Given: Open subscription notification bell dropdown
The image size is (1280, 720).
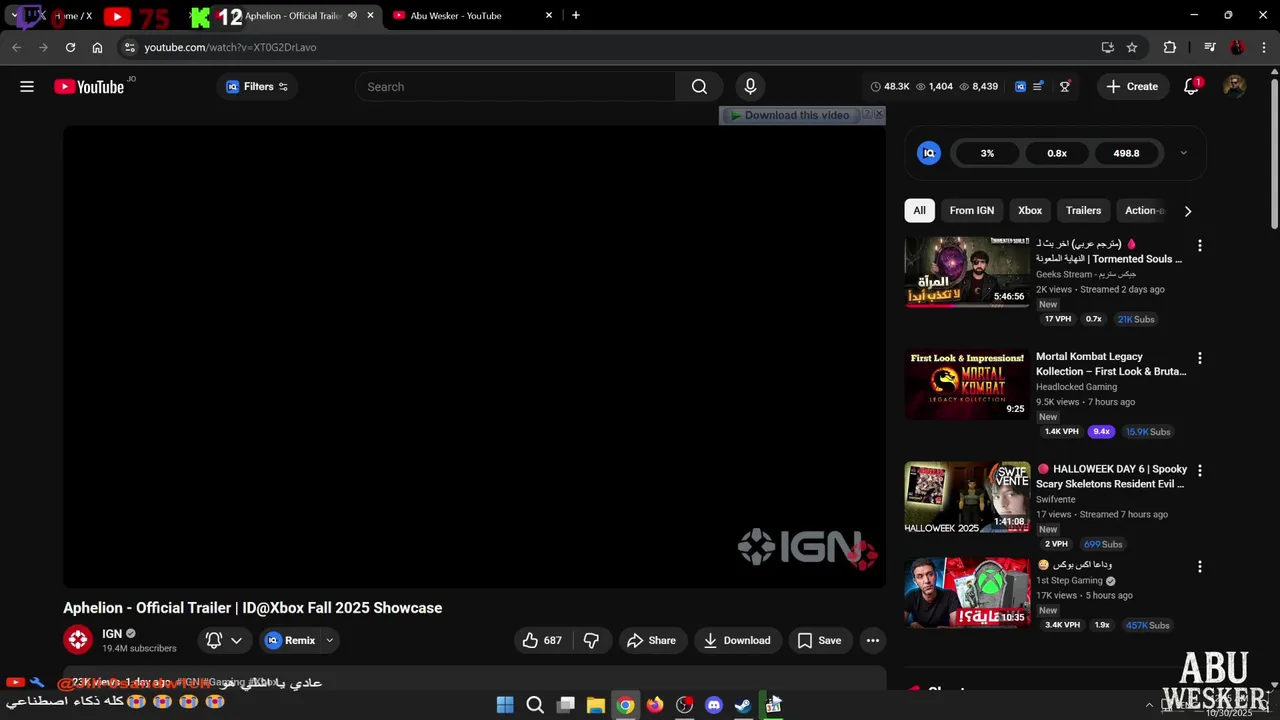Looking at the screenshot, I should (x=224, y=641).
